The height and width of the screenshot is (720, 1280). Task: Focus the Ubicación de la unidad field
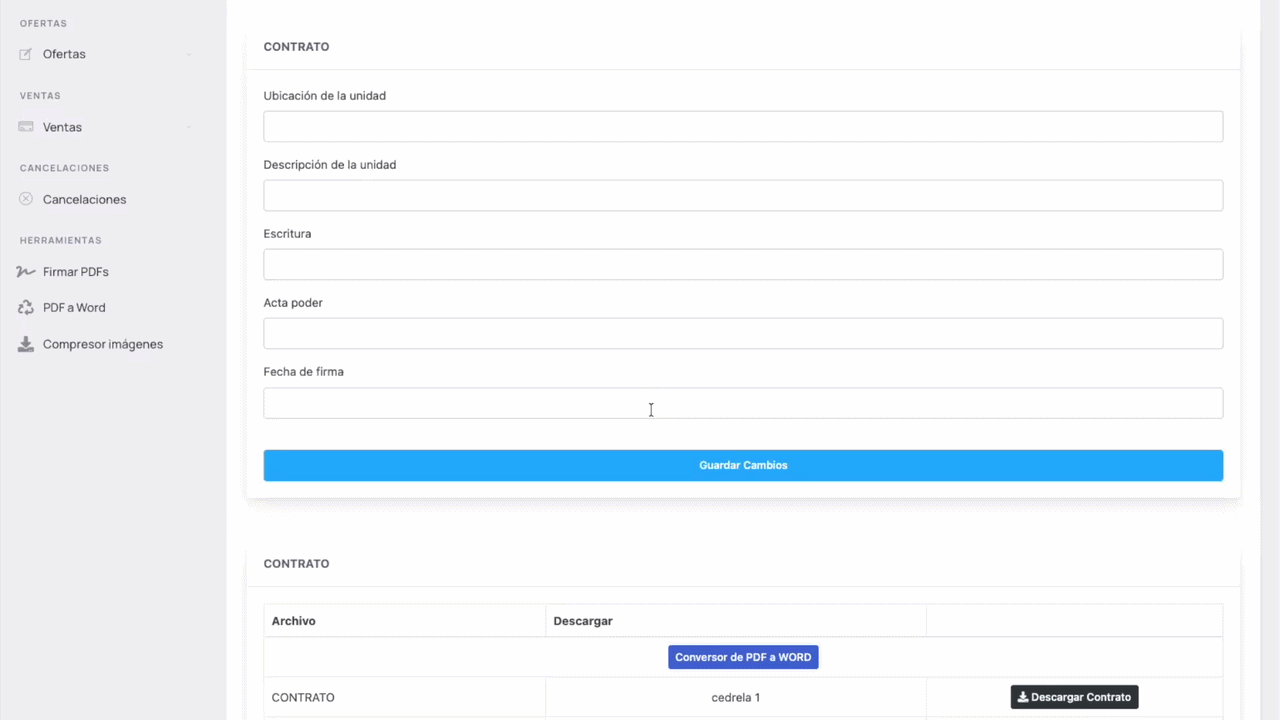point(743,127)
